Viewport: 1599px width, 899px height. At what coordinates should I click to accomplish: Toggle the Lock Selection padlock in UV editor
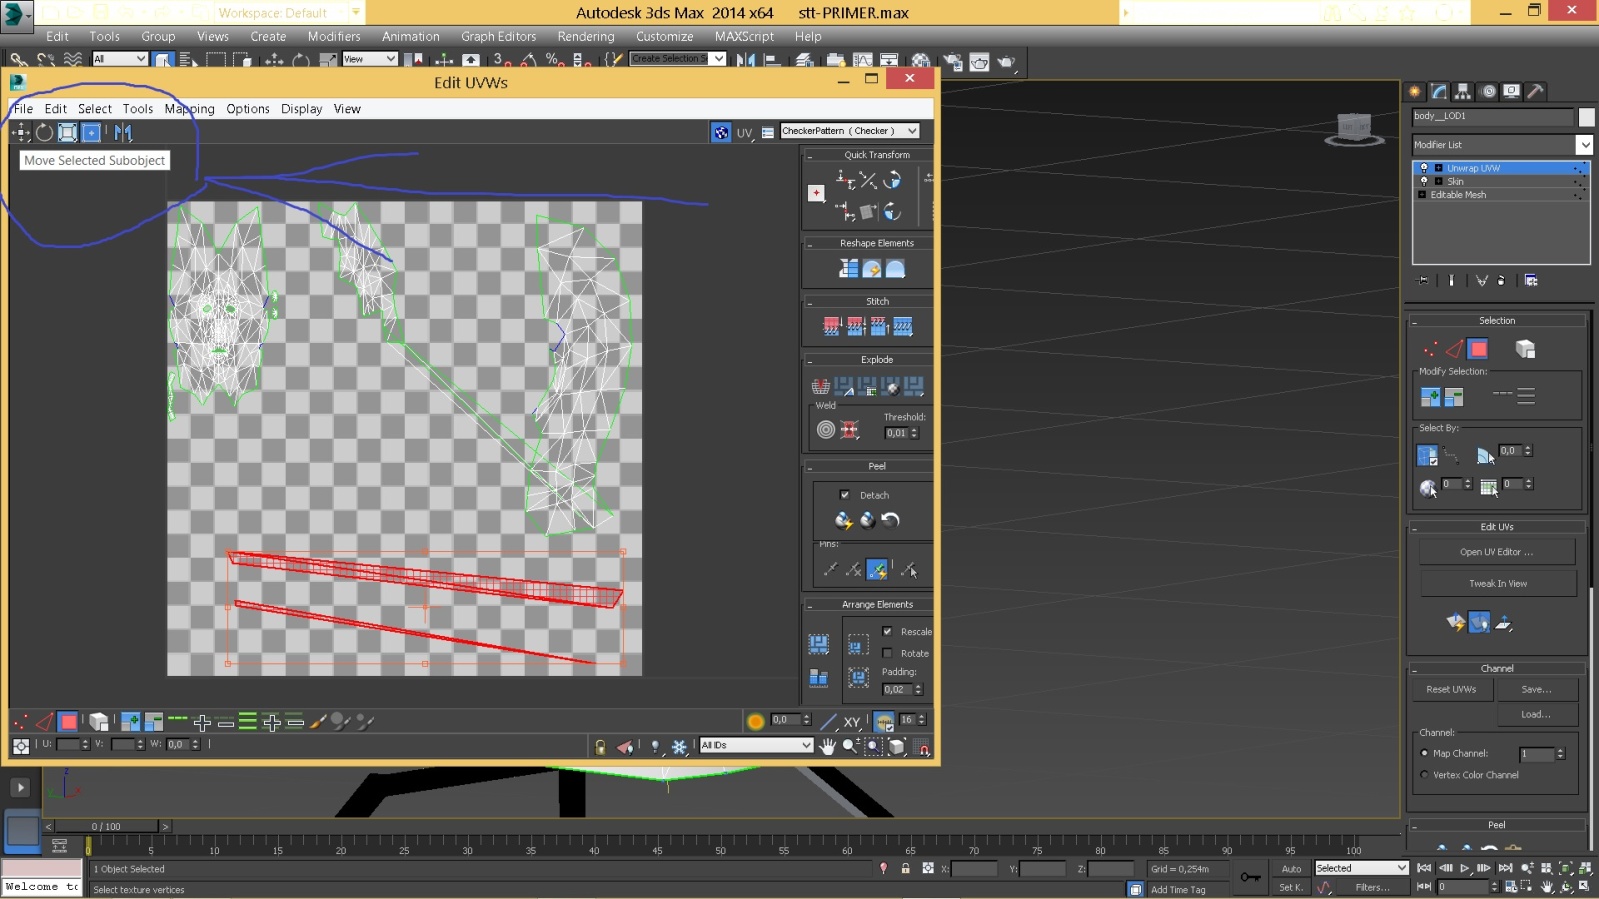(600, 747)
